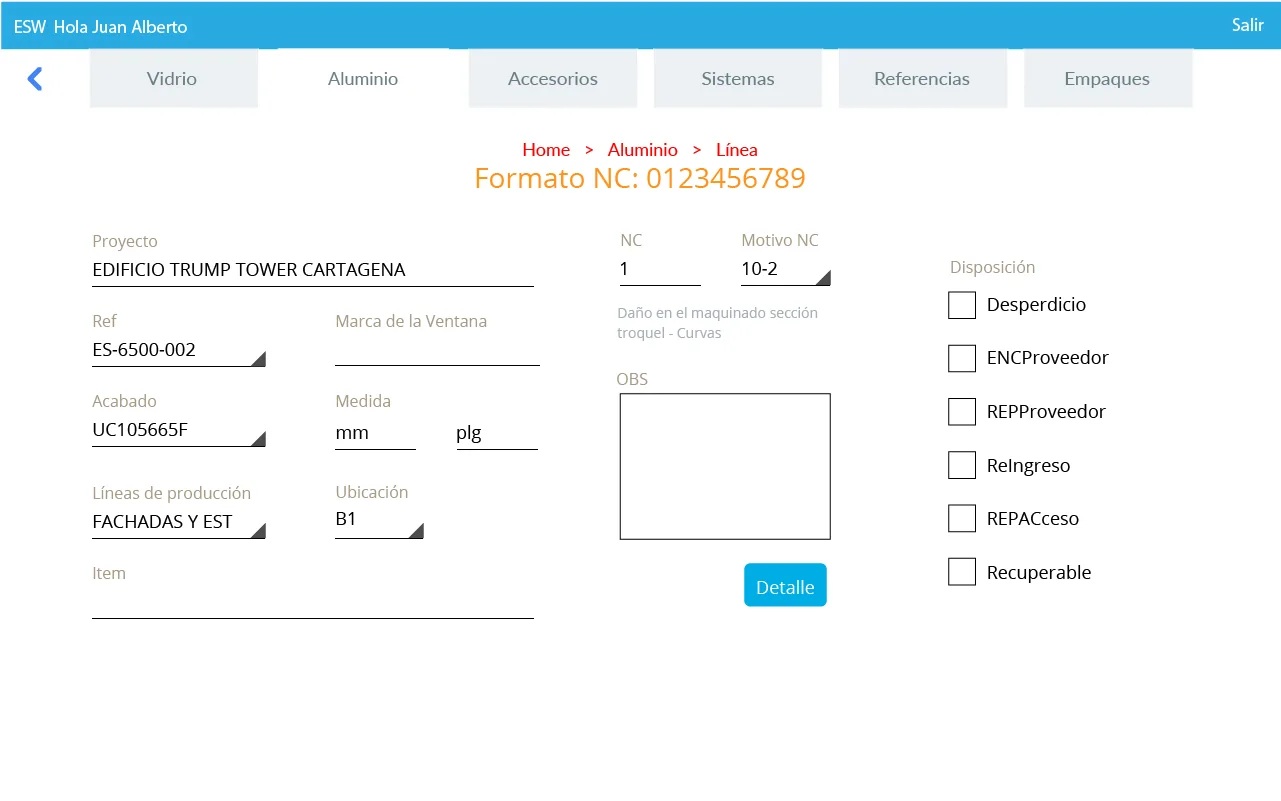The width and height of the screenshot is (1281, 801).
Task: Expand the Acabado dropdown UC105665F
Action: pyautogui.click(x=179, y=431)
